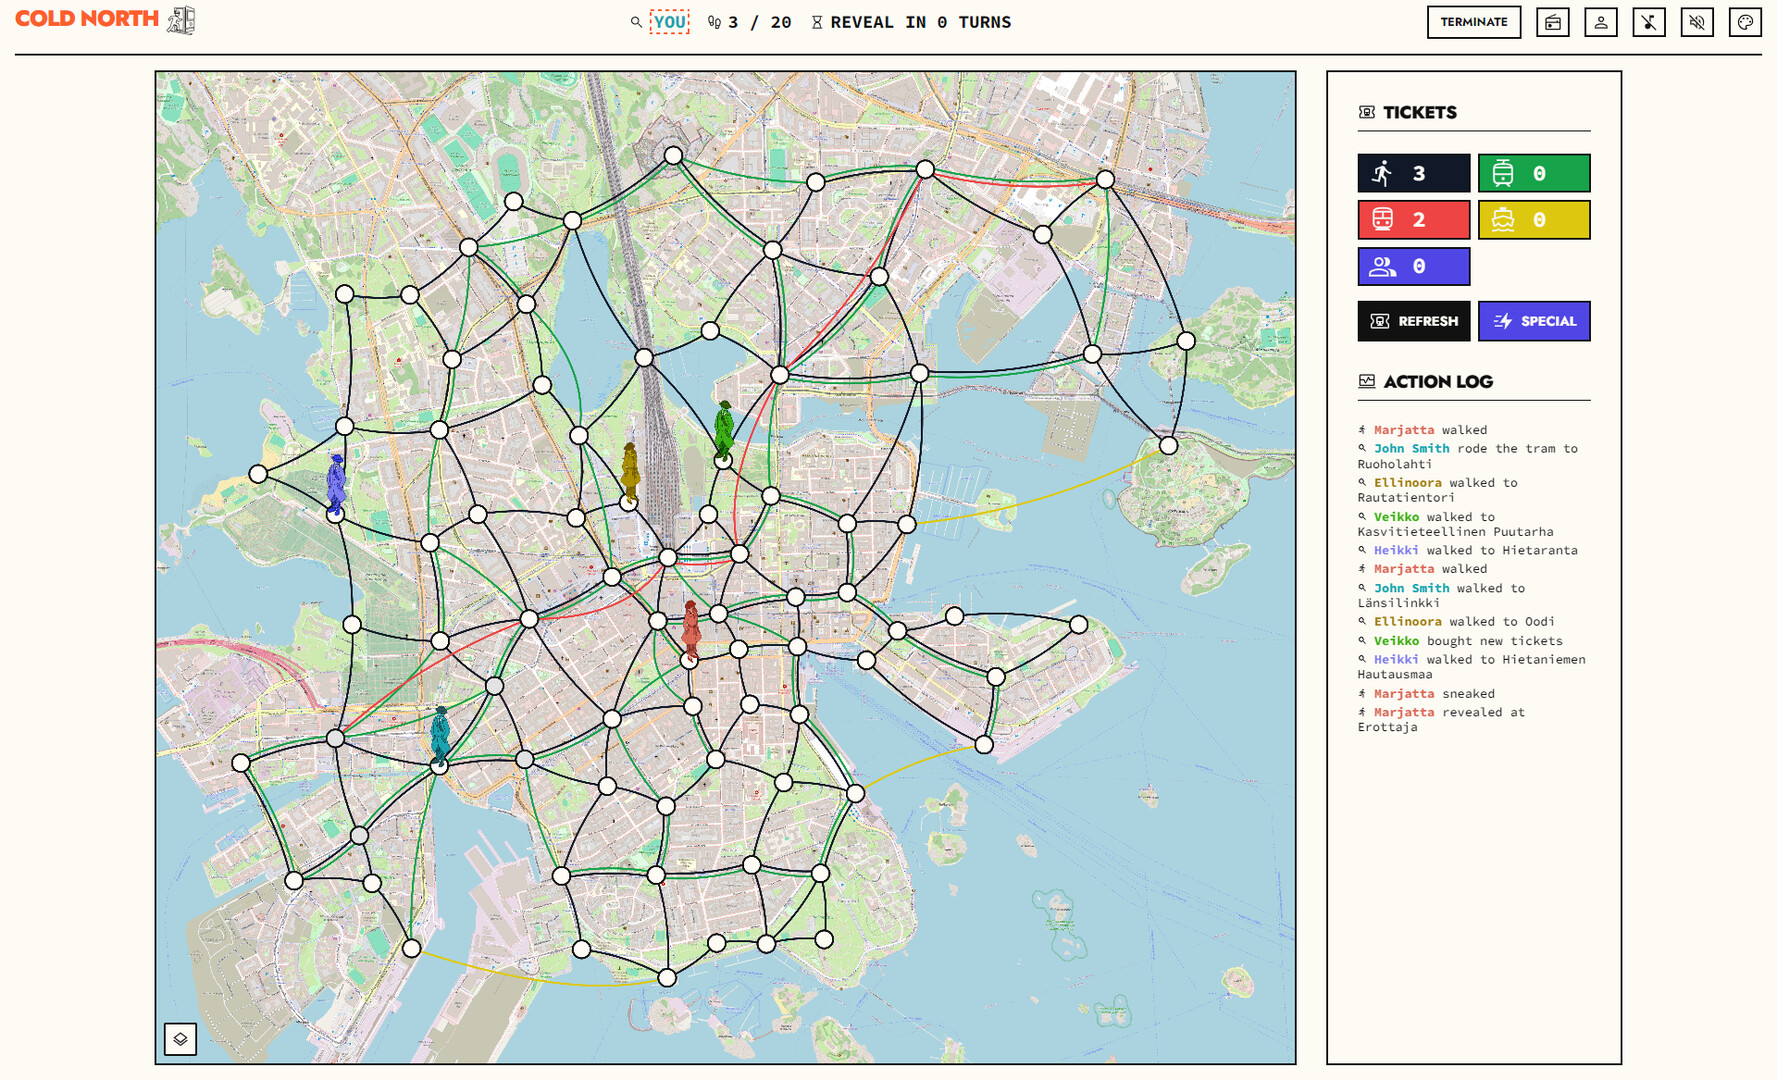Click the footsteps turn counter icon

714,22
